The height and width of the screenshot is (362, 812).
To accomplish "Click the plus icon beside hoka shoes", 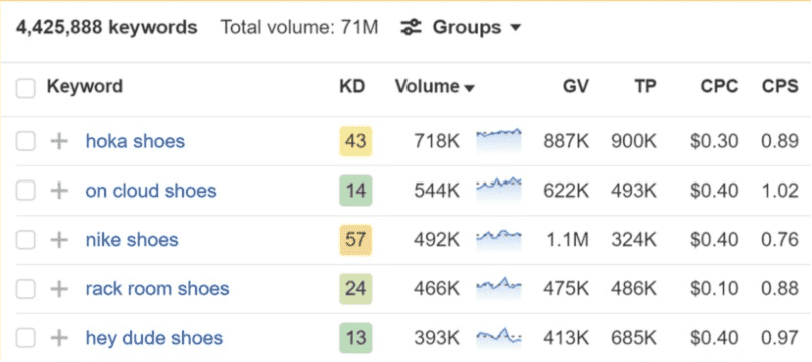I will point(59,141).
